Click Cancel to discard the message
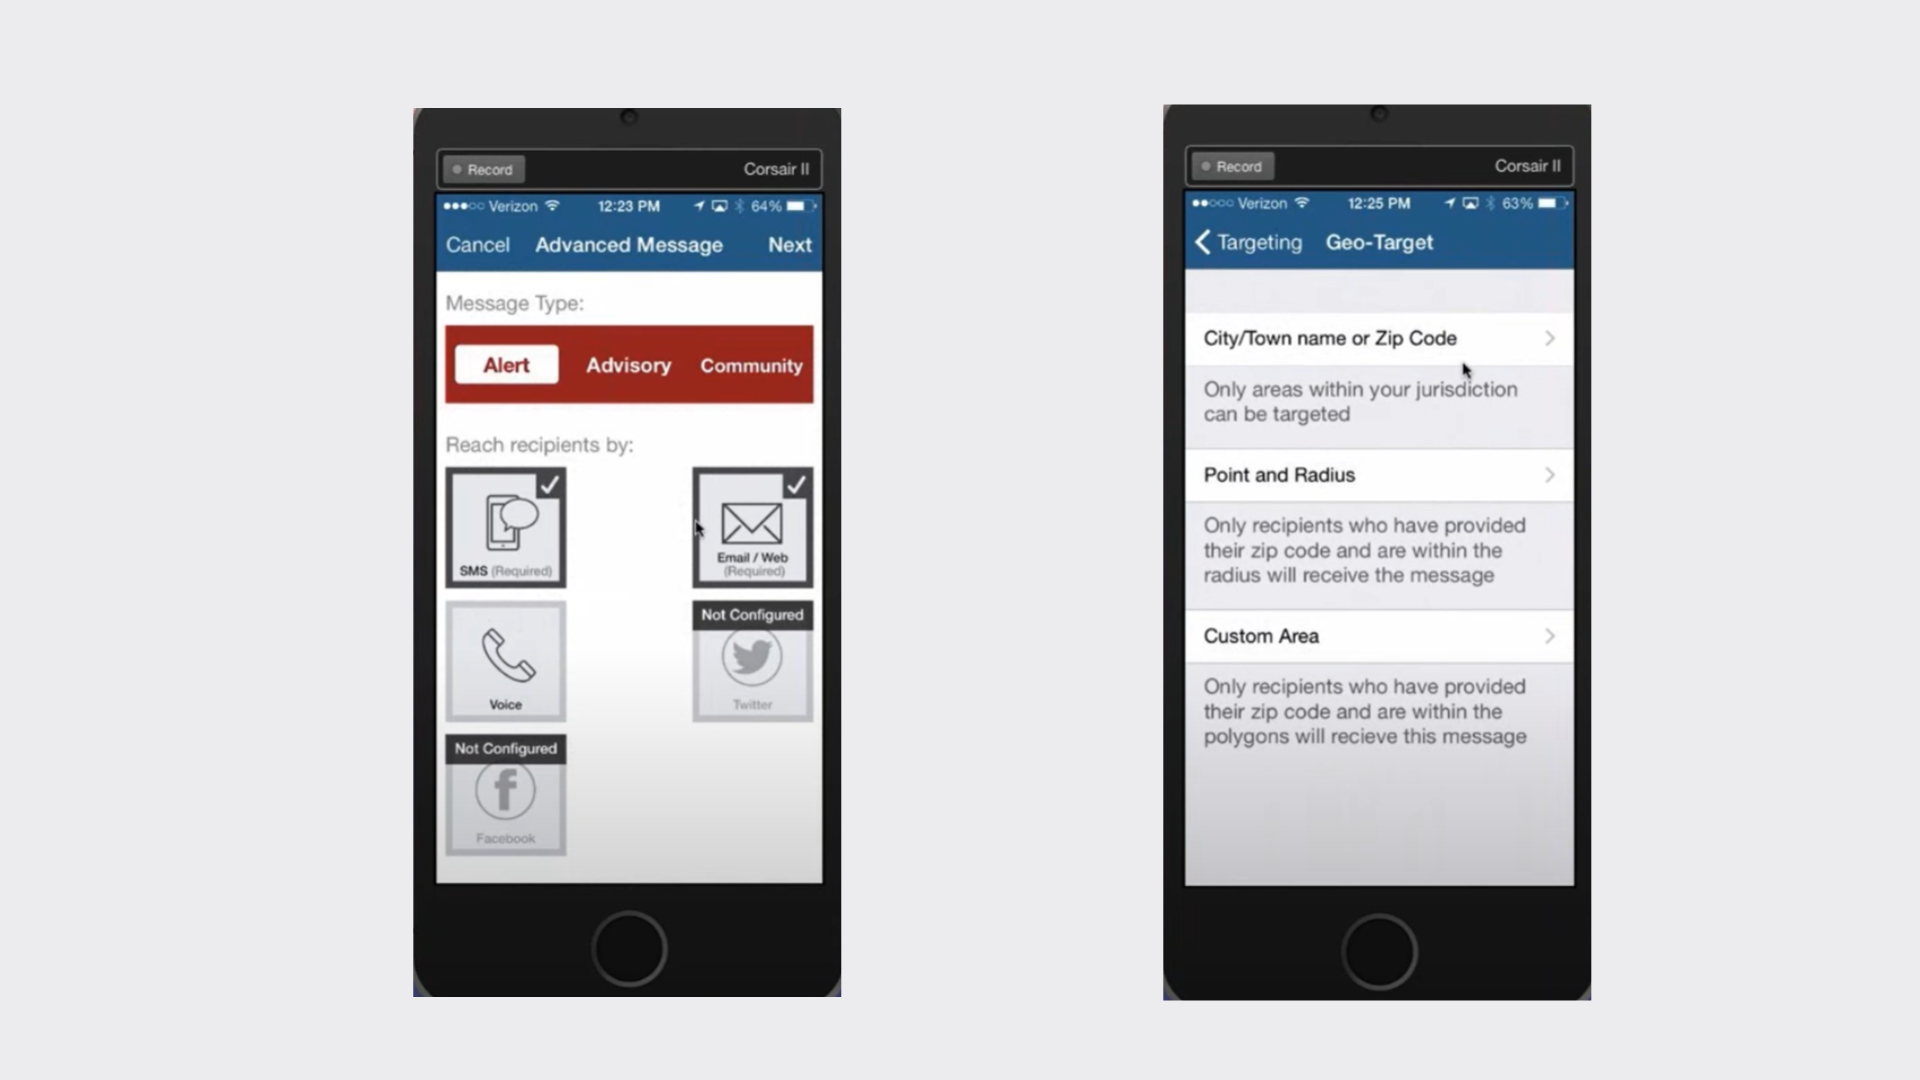Image resolution: width=1920 pixels, height=1080 pixels. [477, 244]
